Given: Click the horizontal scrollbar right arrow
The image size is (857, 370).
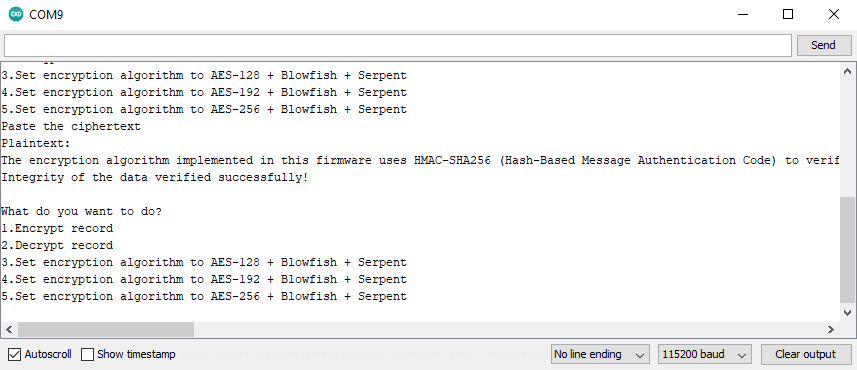Looking at the screenshot, I should 831,330.
